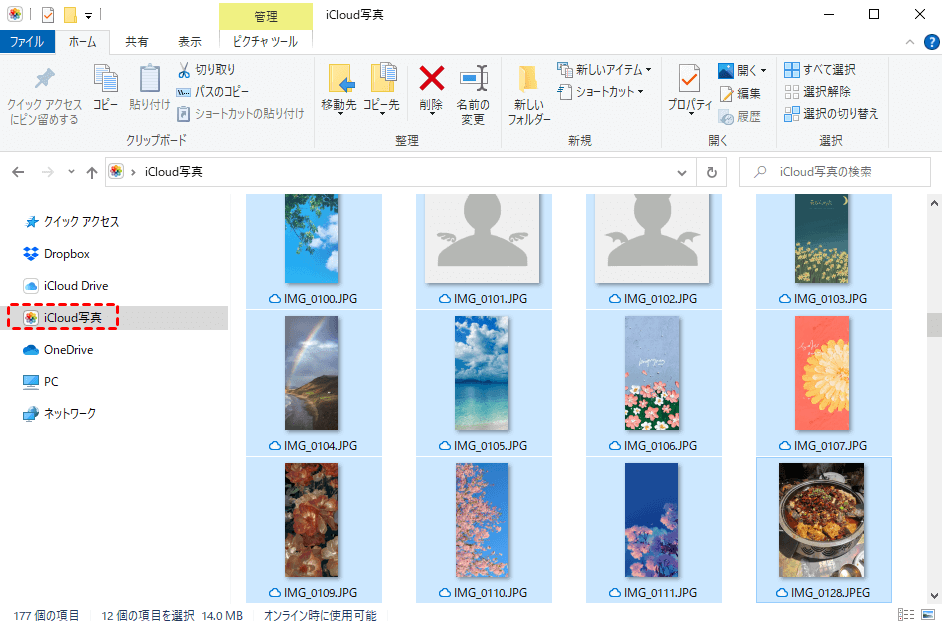Select iCloud Drive in the navigation pane
Viewport: 942px width, 626px height.
tap(76, 286)
